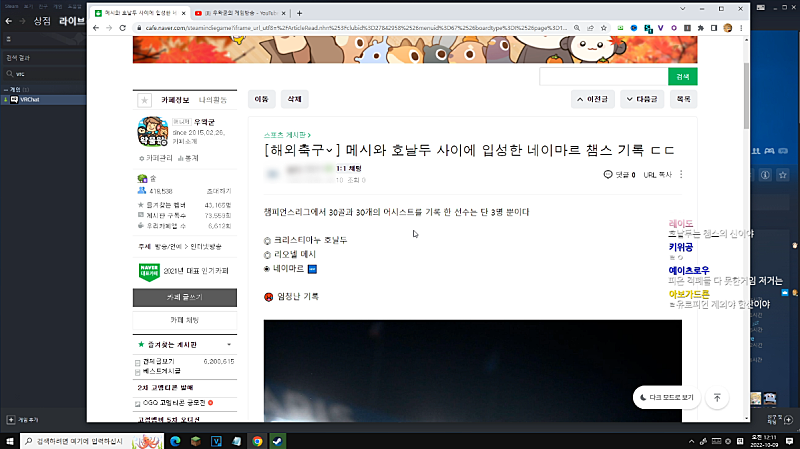Click the browser forward arrow

[x=109, y=28]
